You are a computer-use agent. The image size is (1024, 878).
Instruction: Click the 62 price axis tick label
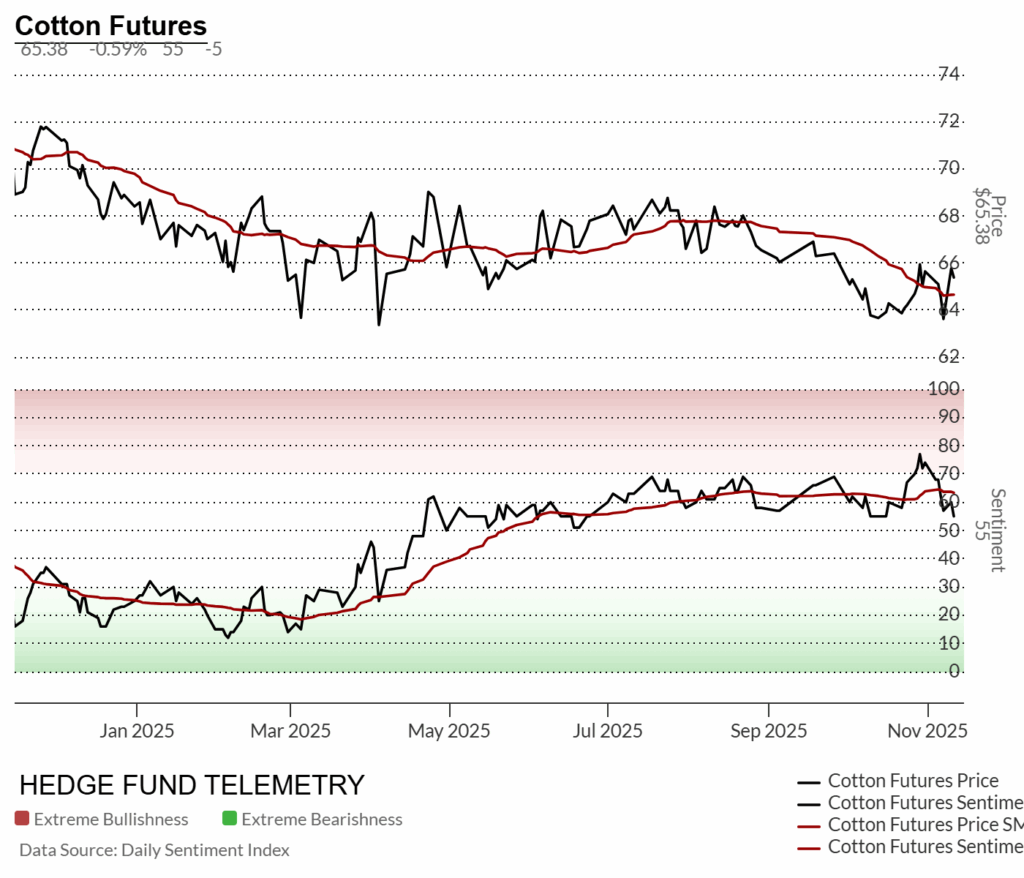tap(949, 356)
